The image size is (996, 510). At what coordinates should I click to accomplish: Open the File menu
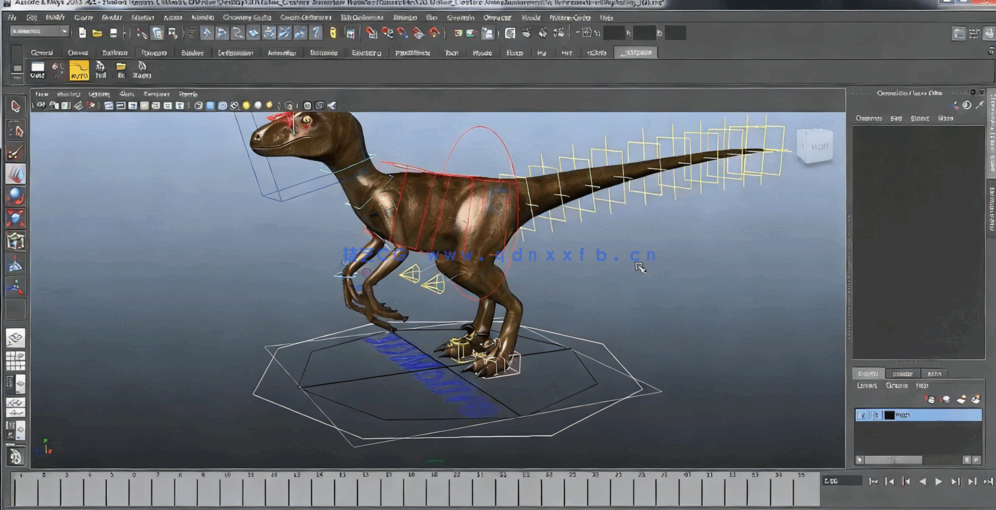coord(12,17)
